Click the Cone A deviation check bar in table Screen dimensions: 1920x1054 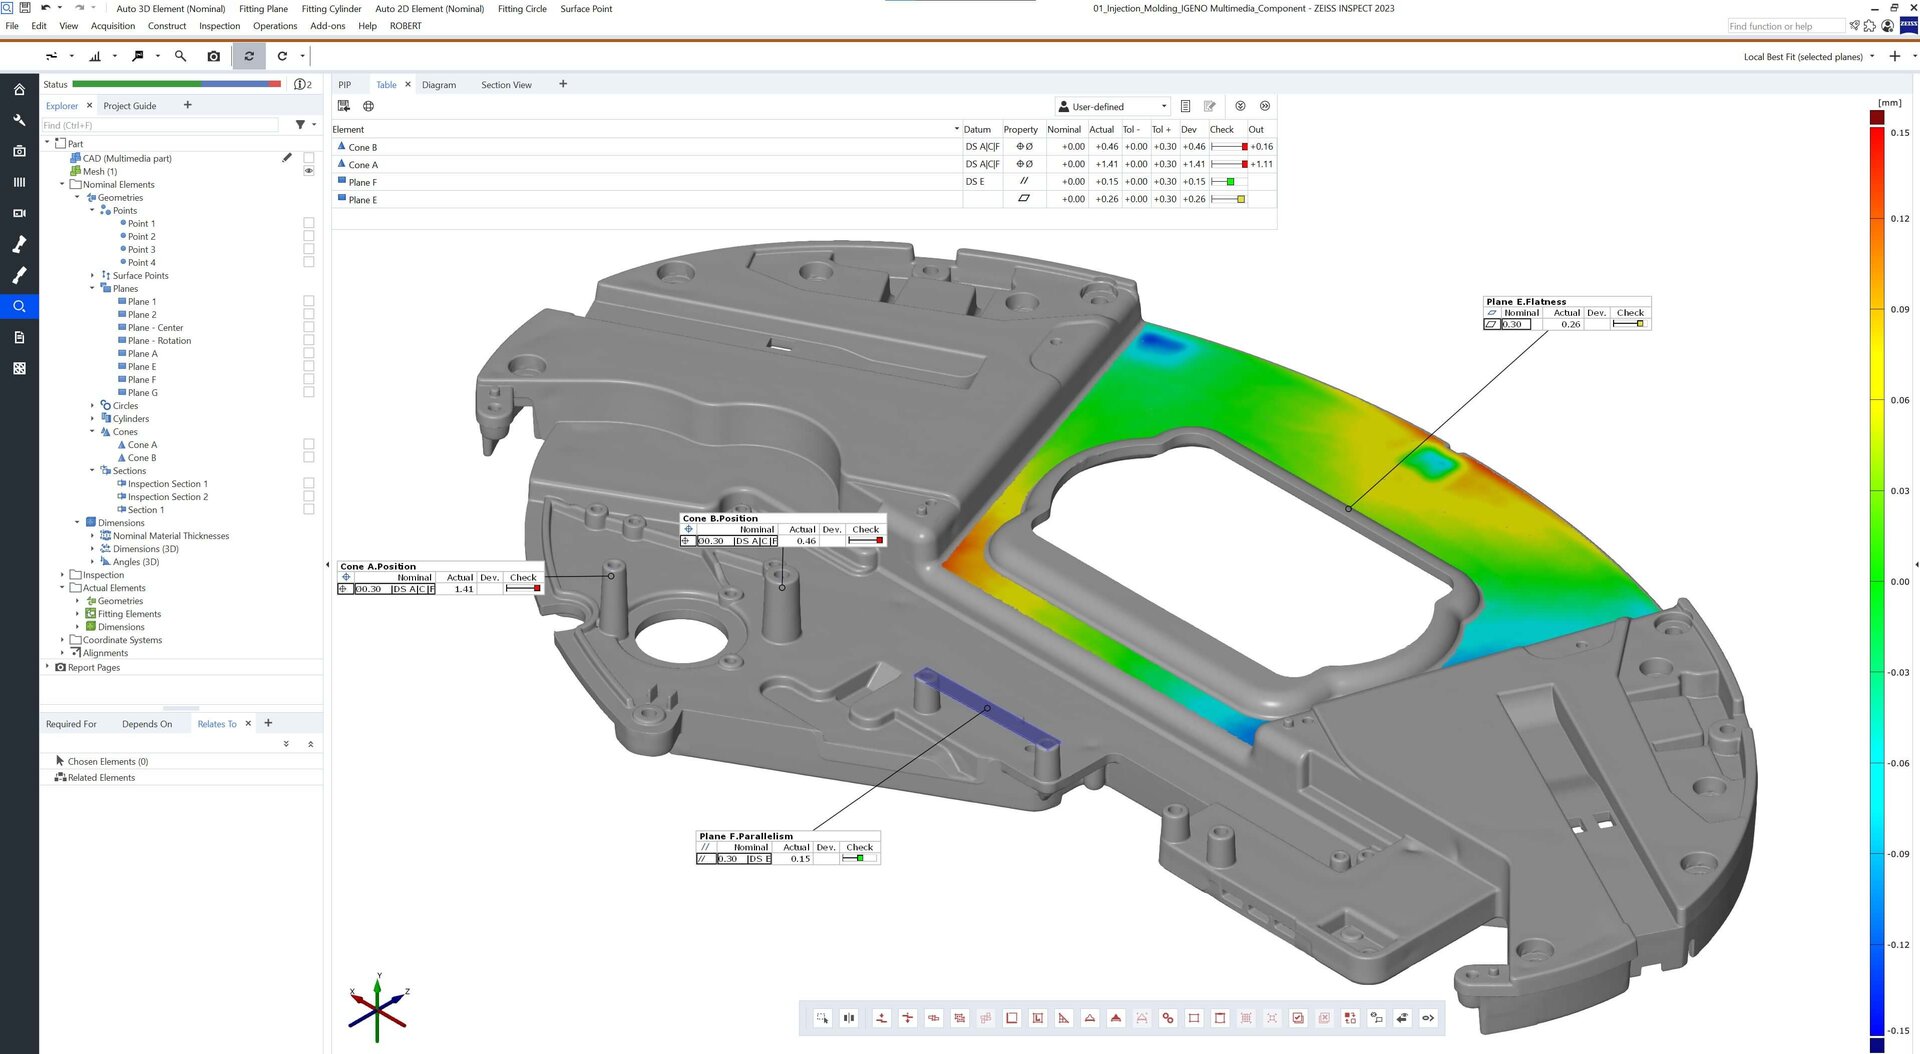click(x=1229, y=164)
